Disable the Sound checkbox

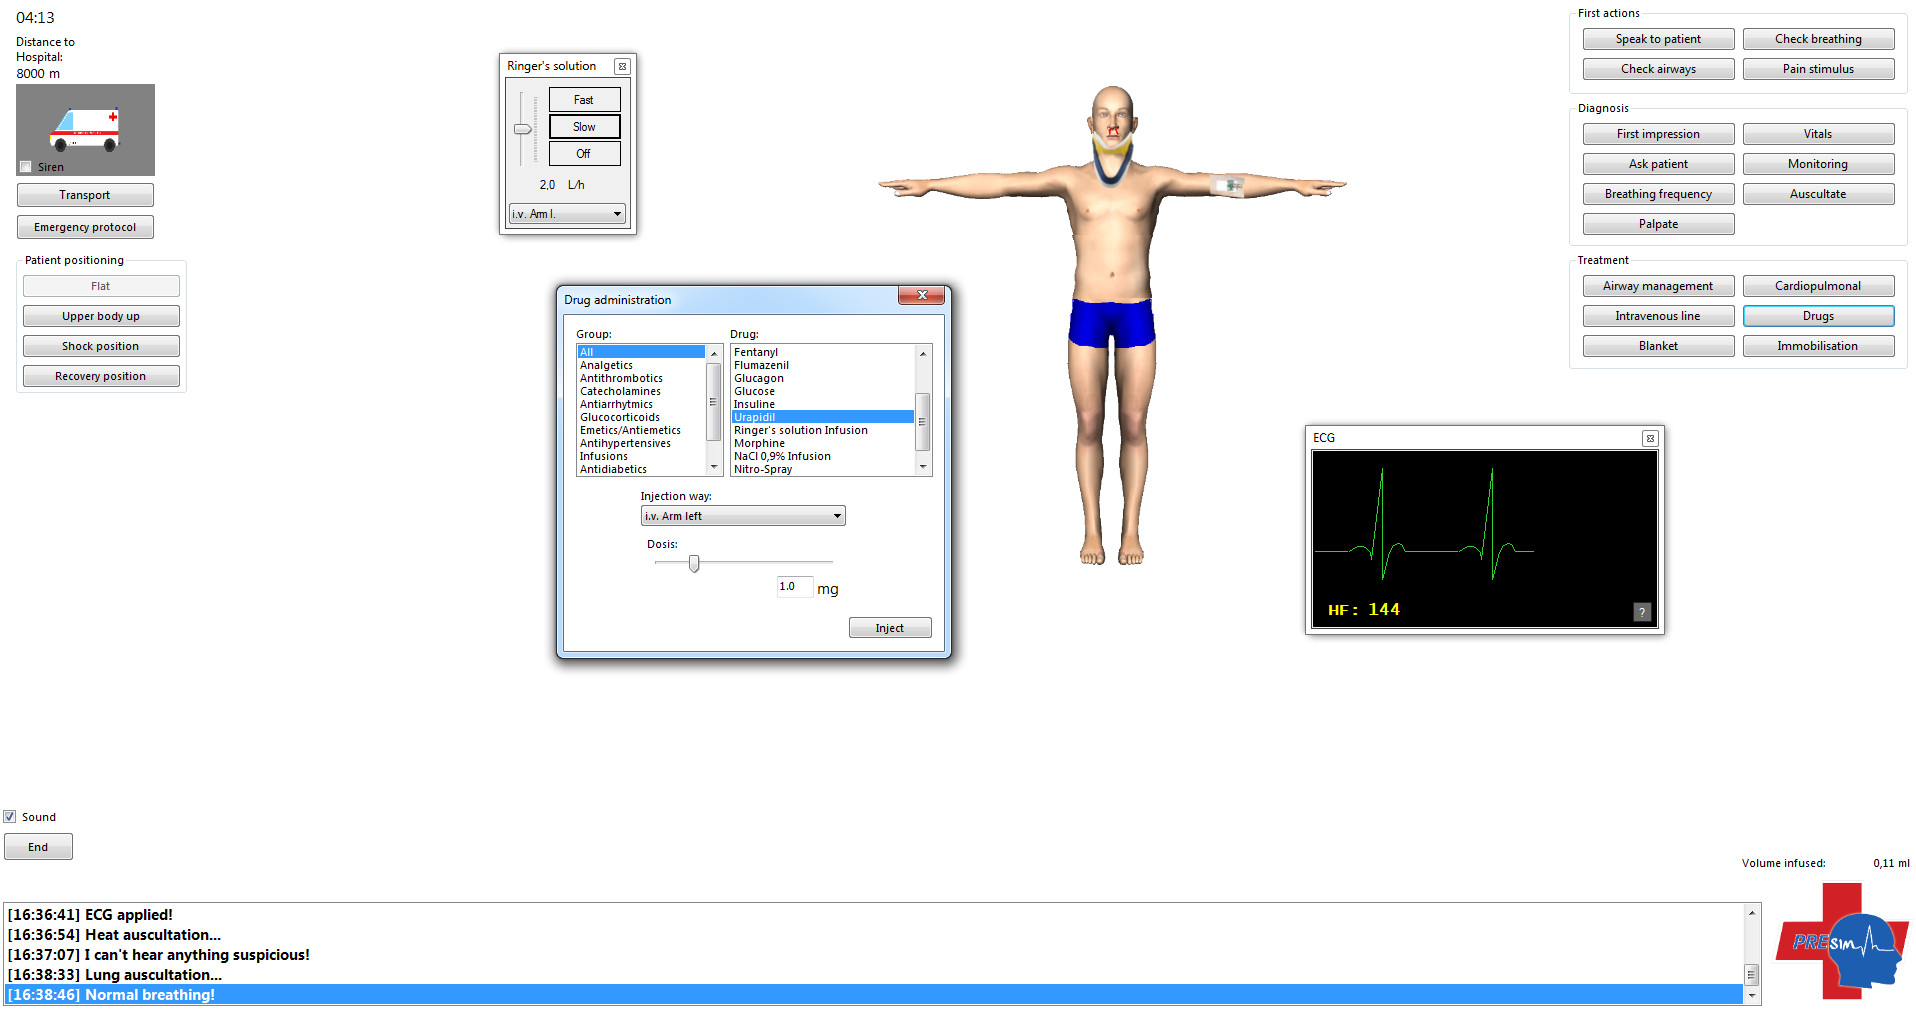click(x=9, y=816)
